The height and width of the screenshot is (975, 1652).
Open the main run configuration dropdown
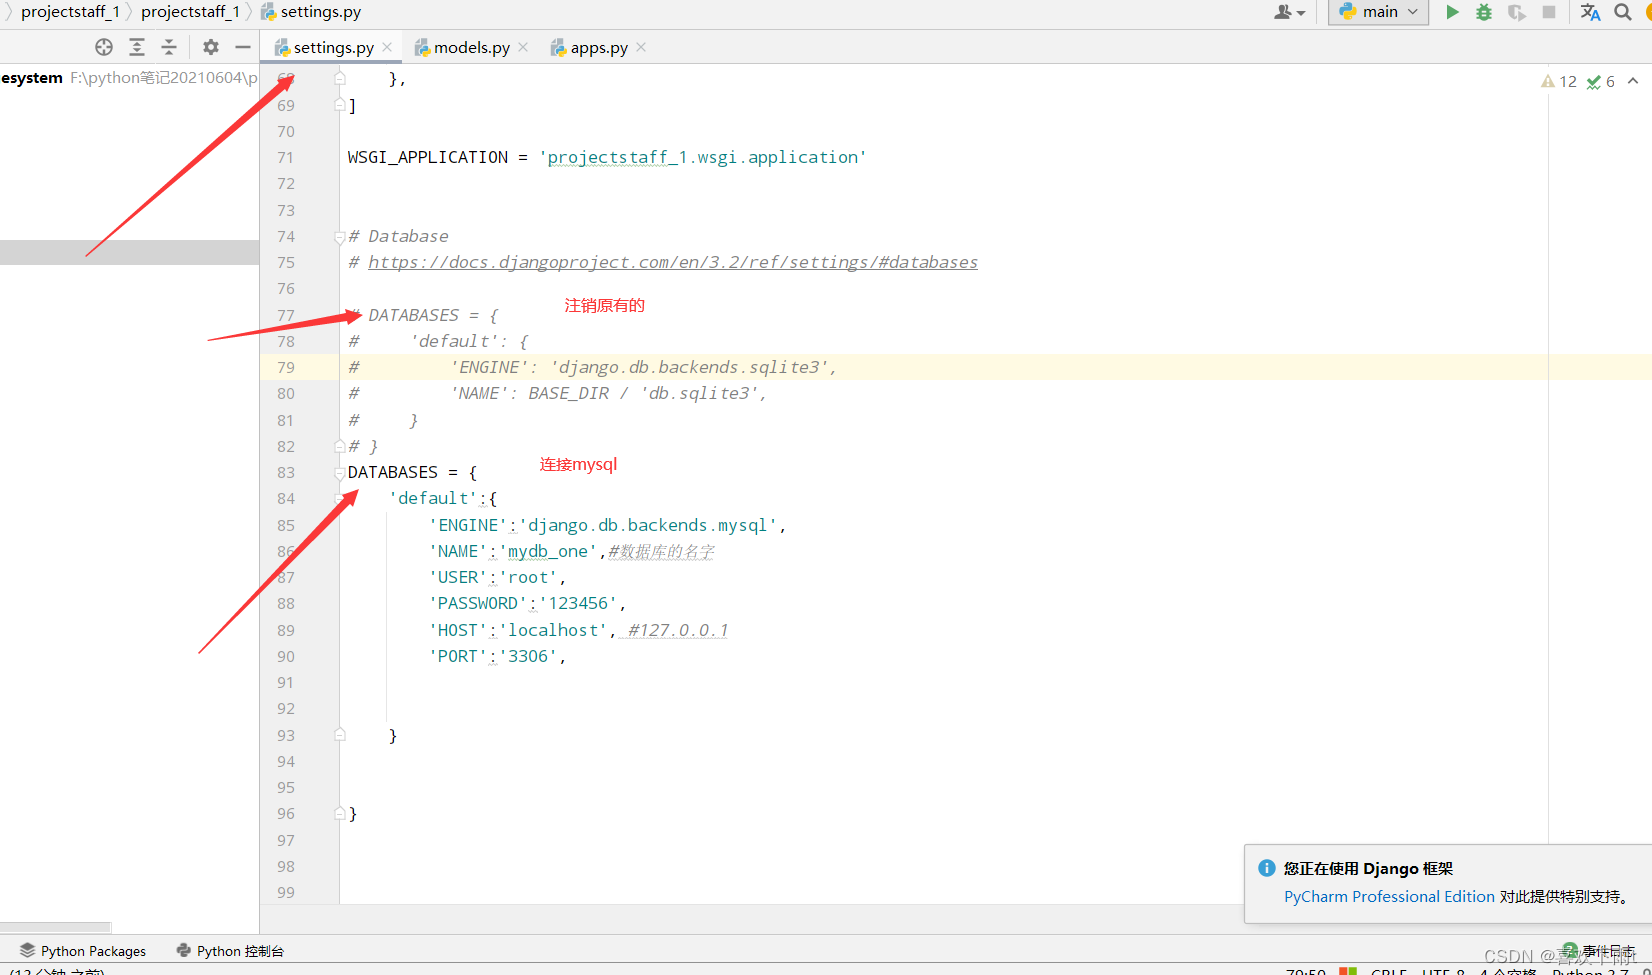(x=1378, y=12)
